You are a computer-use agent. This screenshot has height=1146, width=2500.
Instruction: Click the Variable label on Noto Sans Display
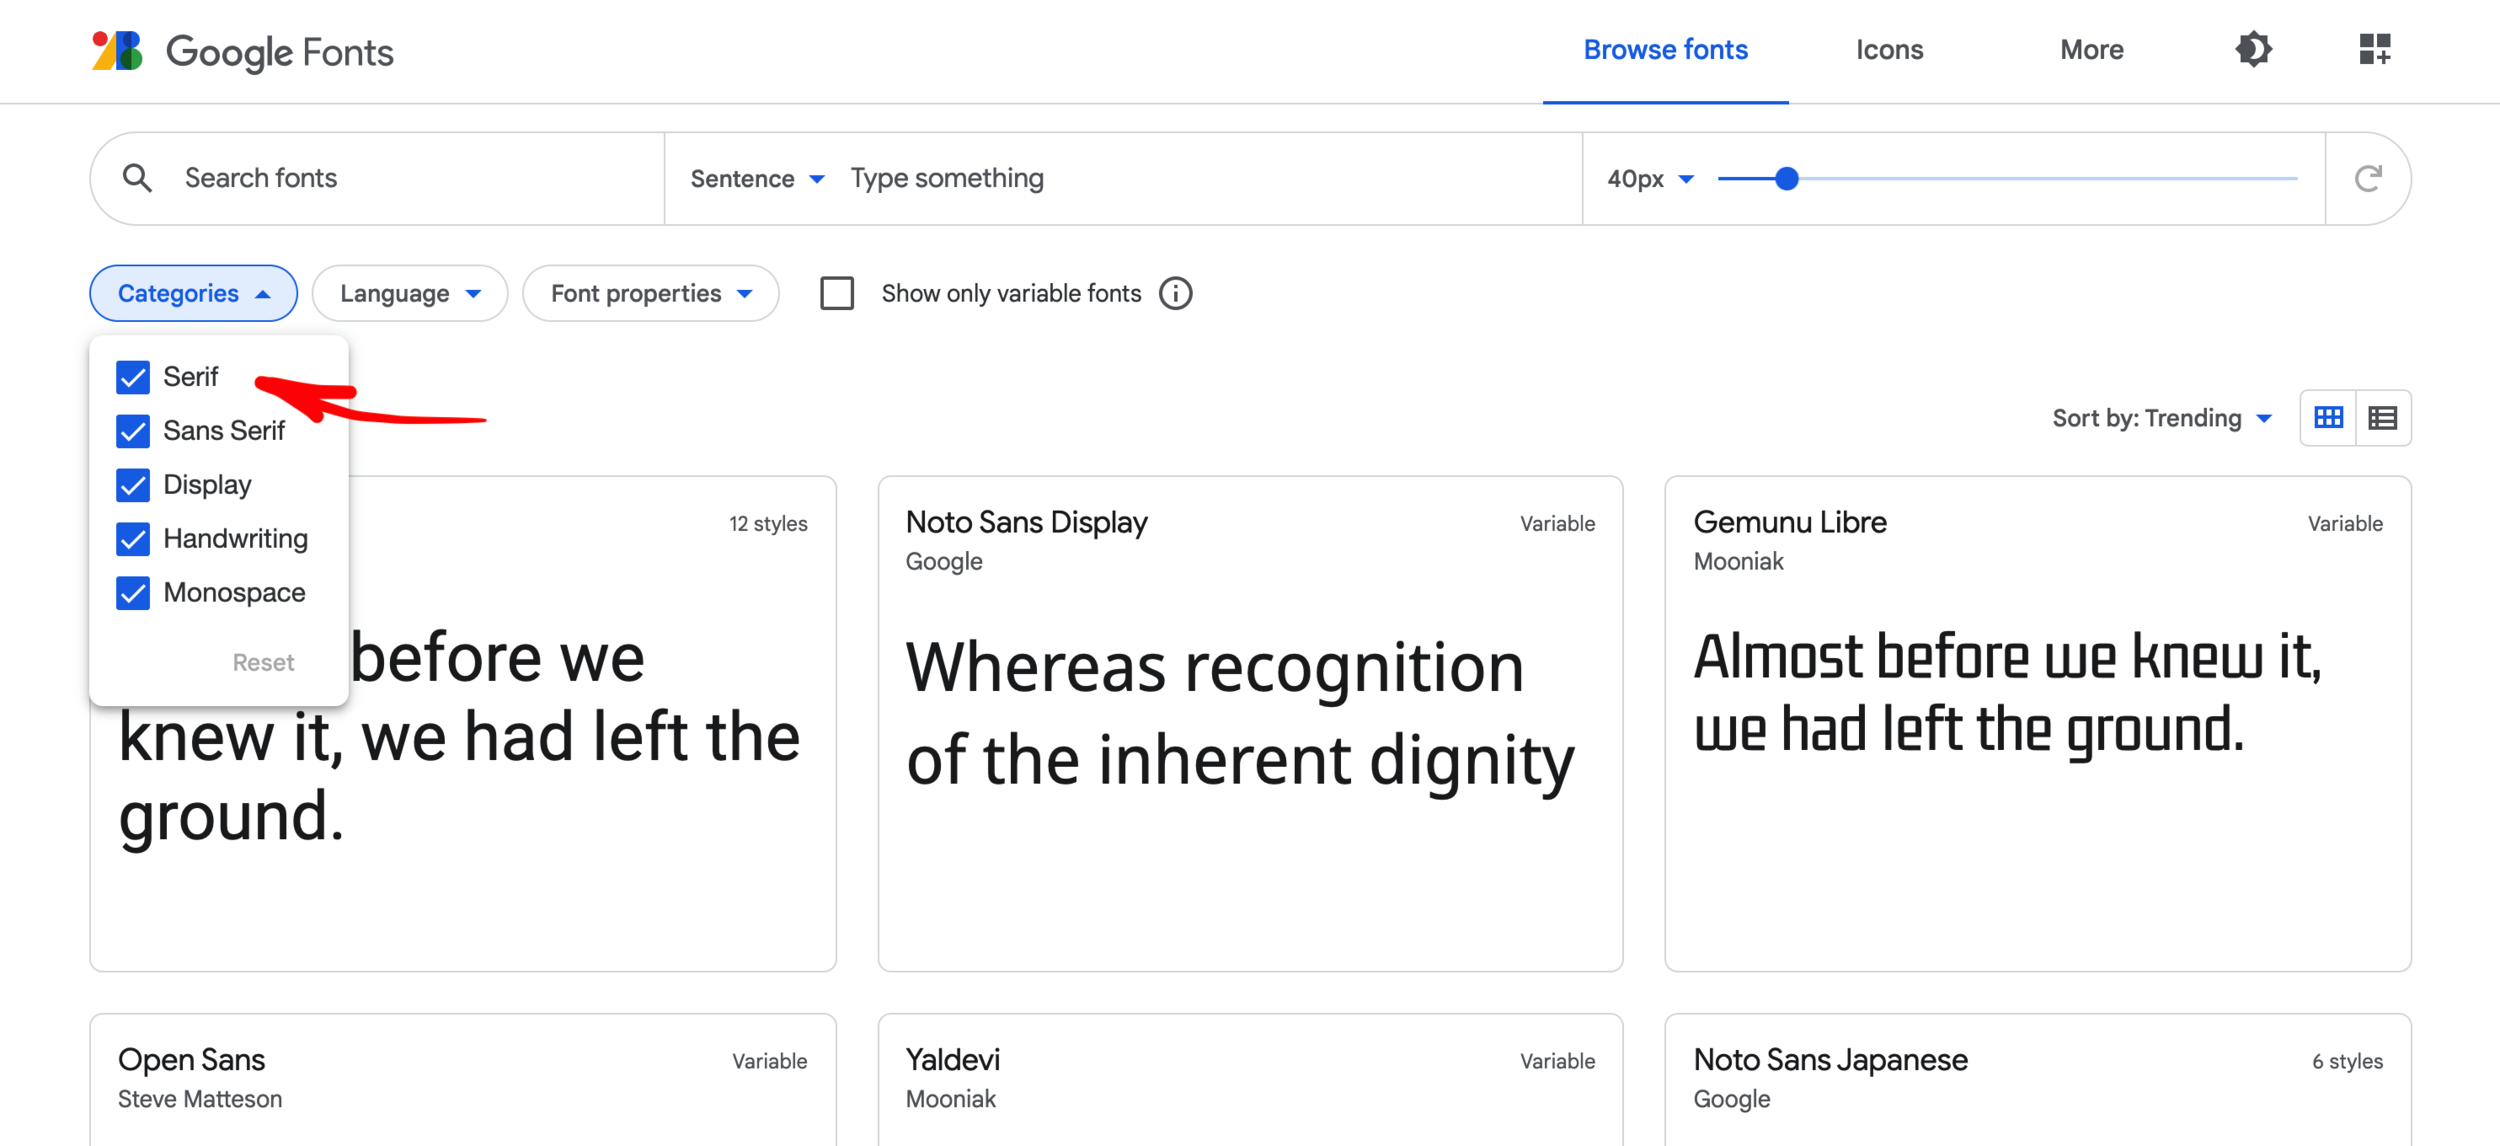pos(1557,524)
